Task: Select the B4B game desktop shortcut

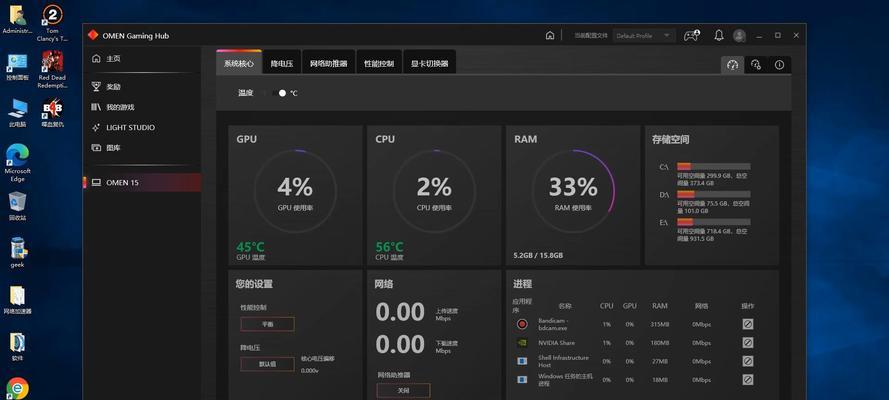Action: [52, 113]
